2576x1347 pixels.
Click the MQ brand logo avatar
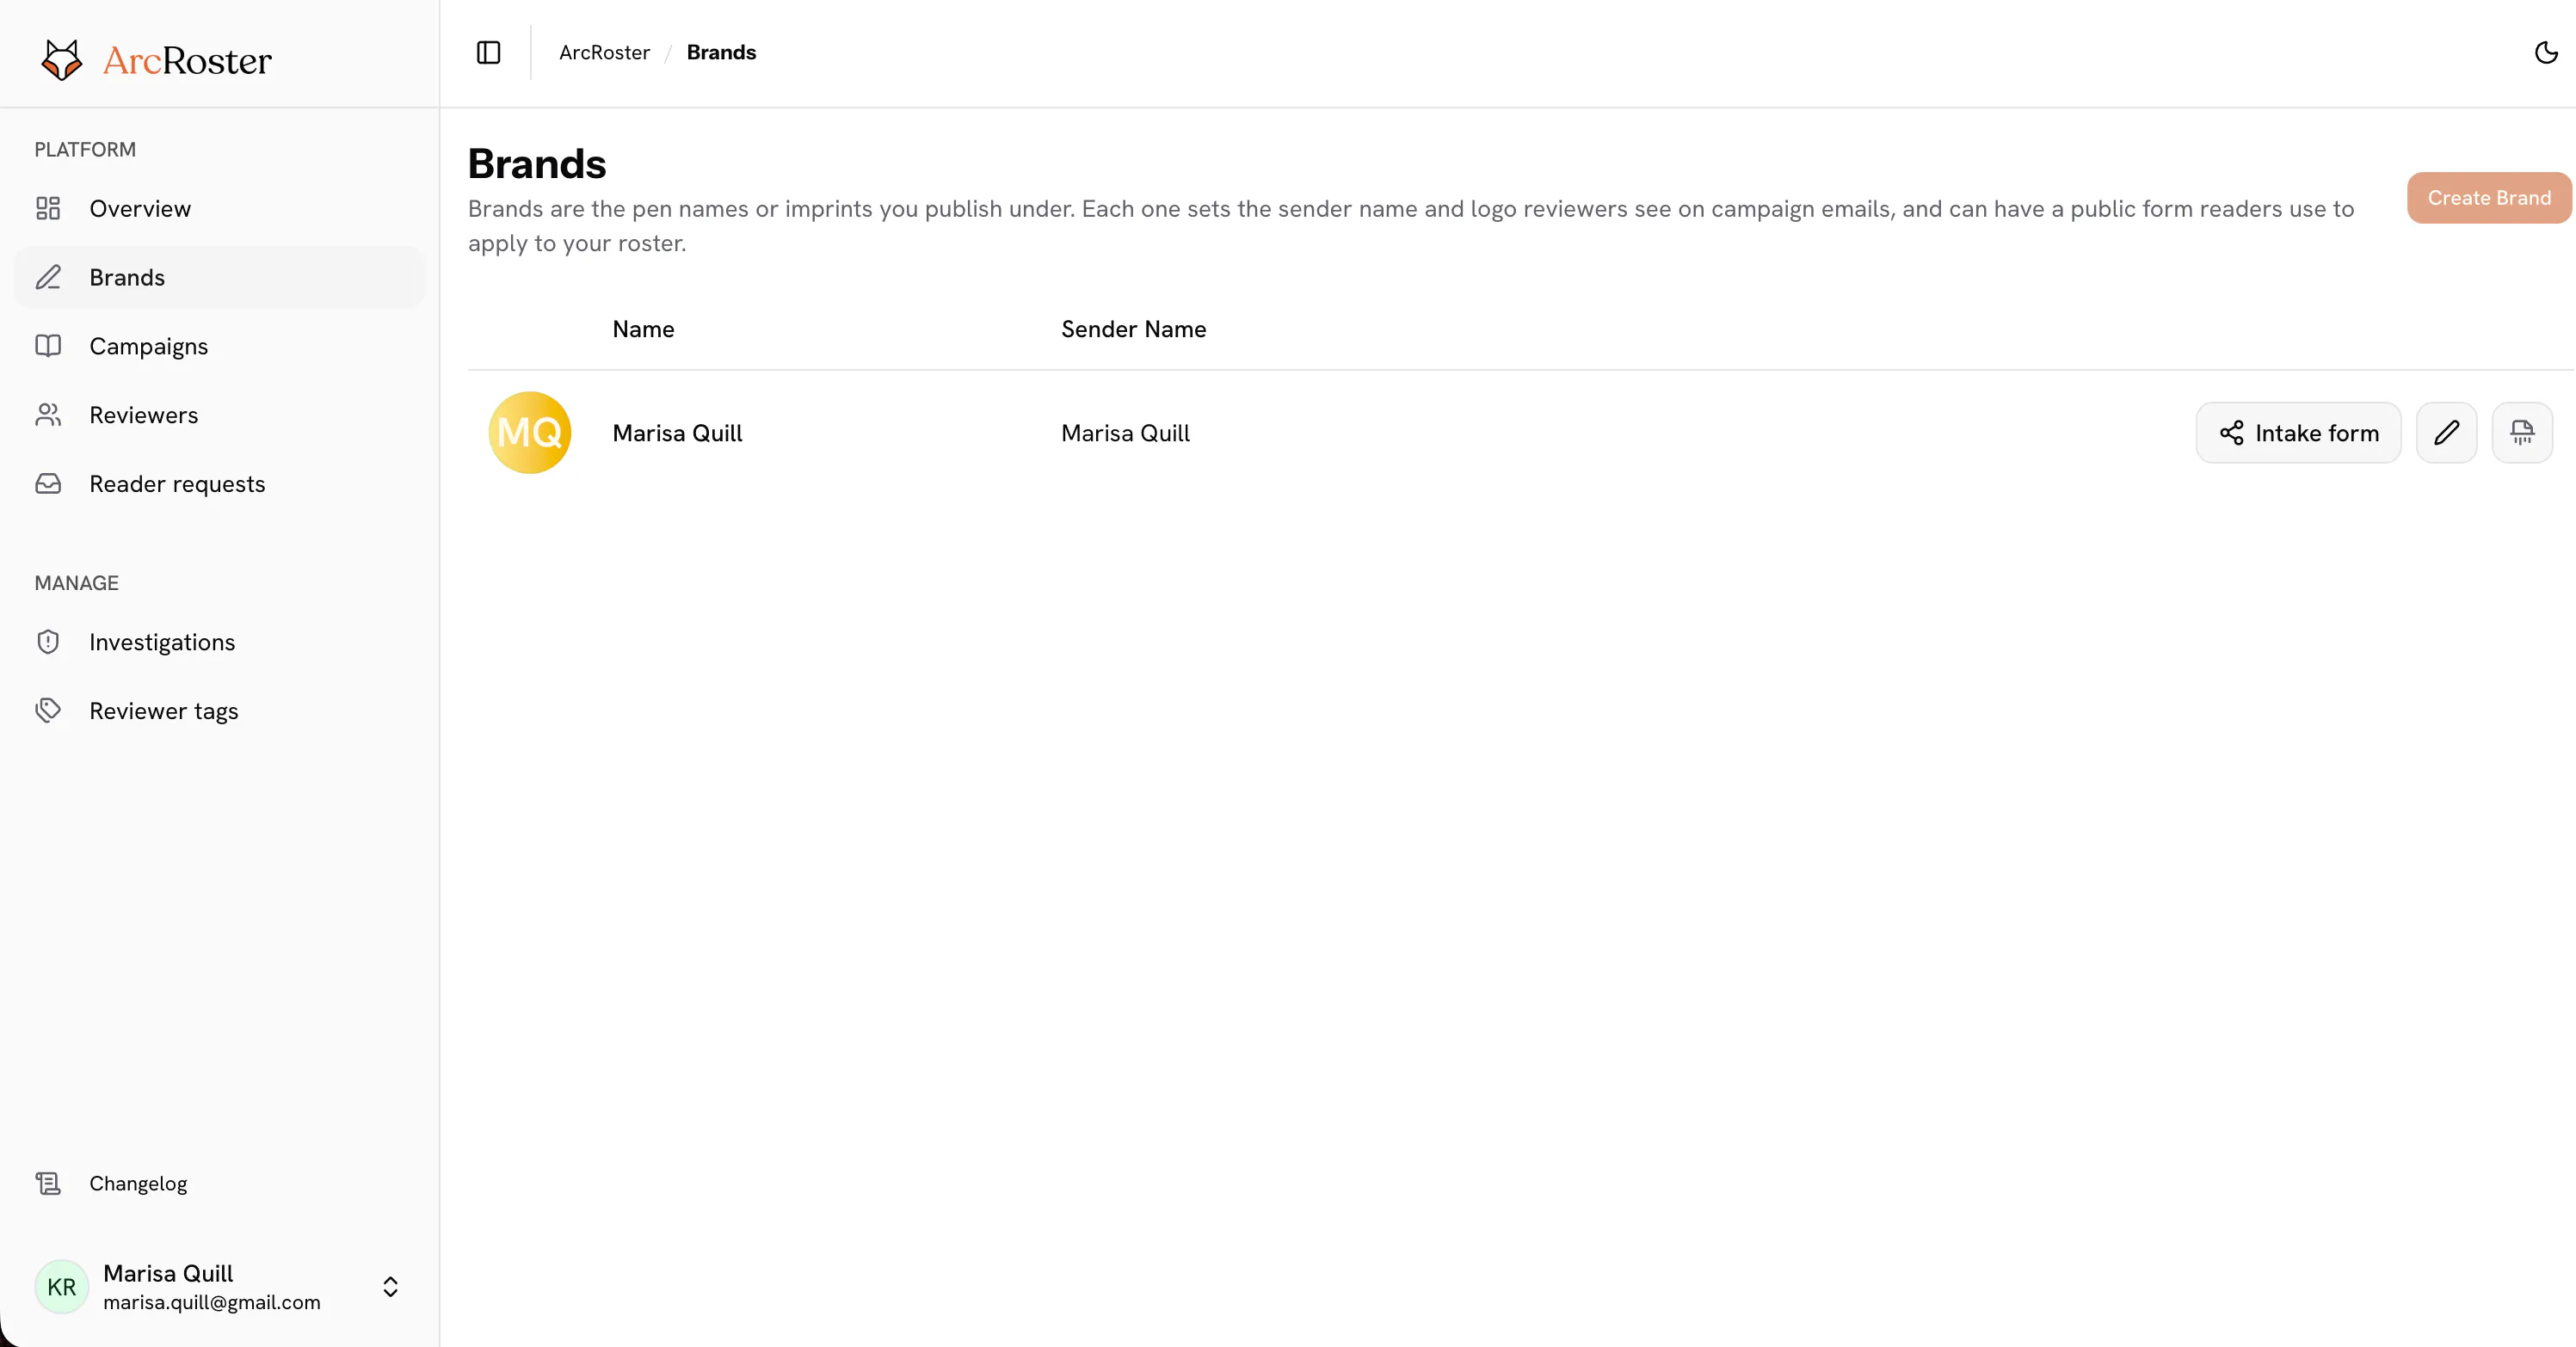coord(530,433)
